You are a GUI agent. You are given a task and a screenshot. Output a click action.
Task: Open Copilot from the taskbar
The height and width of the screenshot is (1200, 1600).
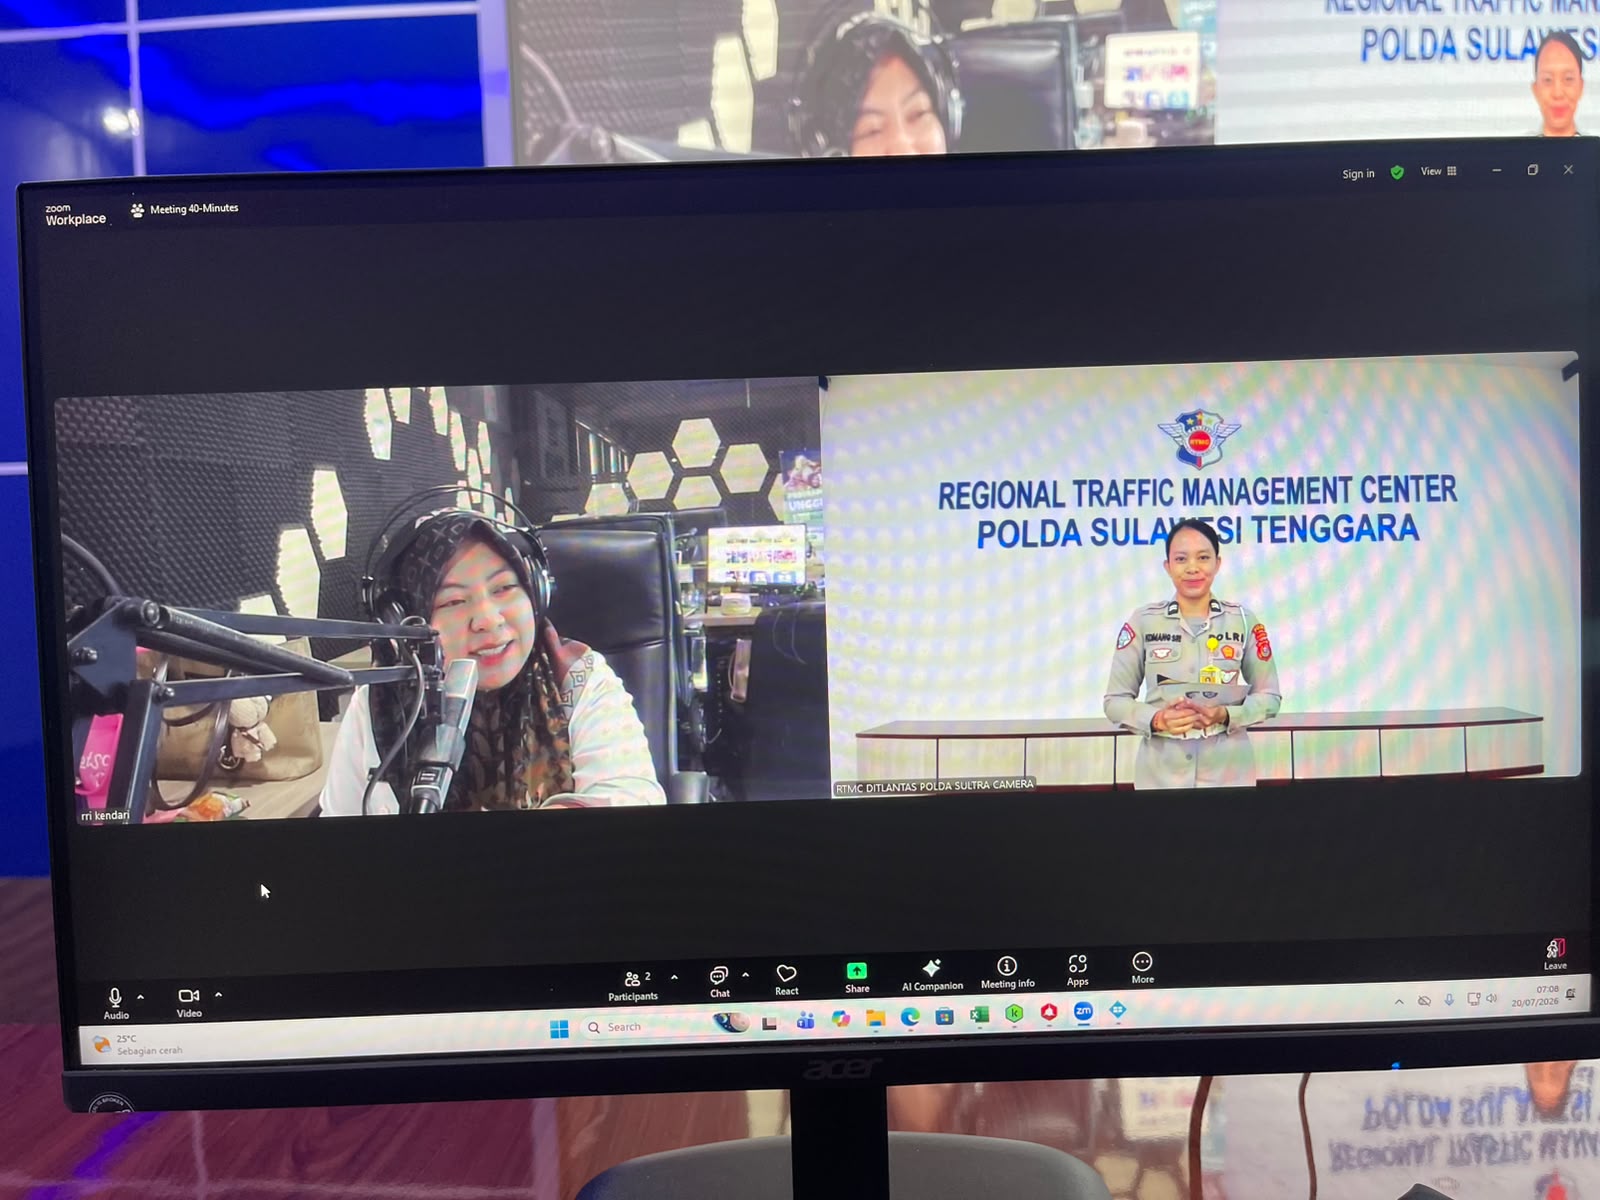840,1019
